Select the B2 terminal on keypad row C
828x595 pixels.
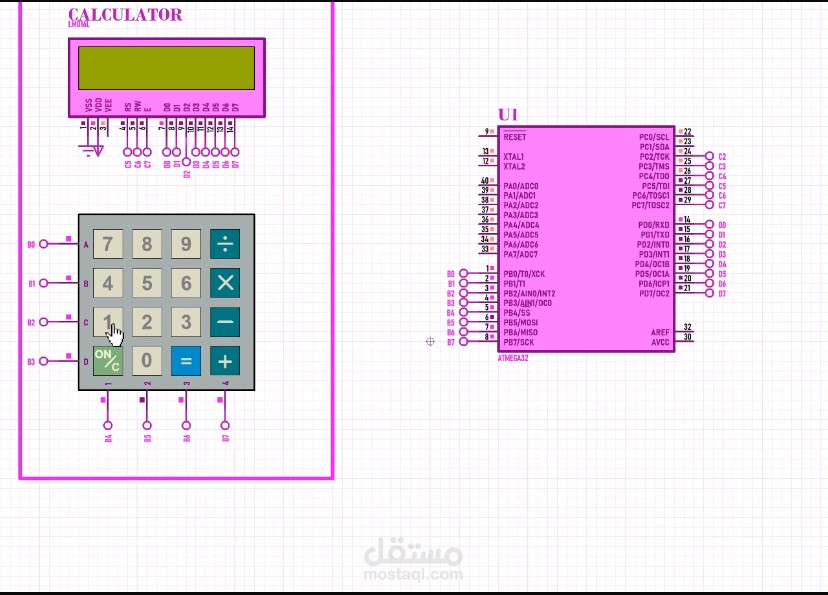tap(43, 322)
